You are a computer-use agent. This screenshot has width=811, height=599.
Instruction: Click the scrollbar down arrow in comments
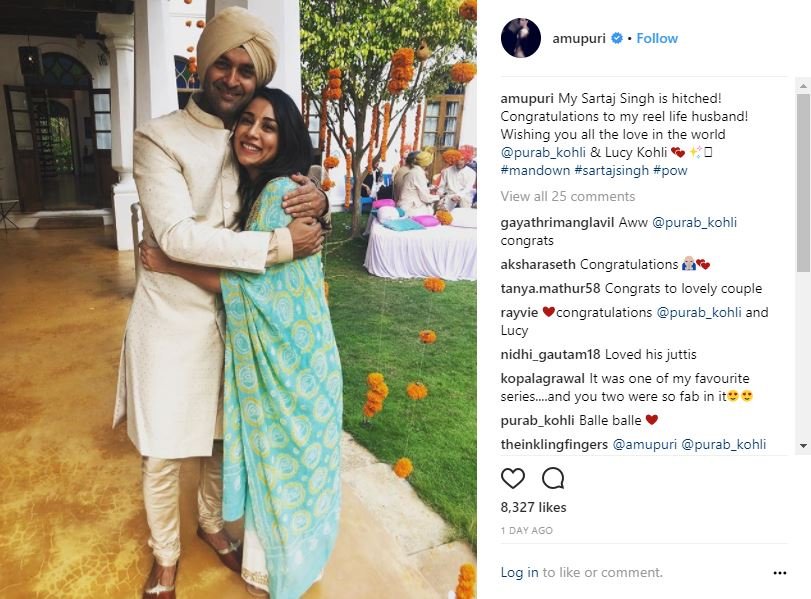[x=803, y=445]
